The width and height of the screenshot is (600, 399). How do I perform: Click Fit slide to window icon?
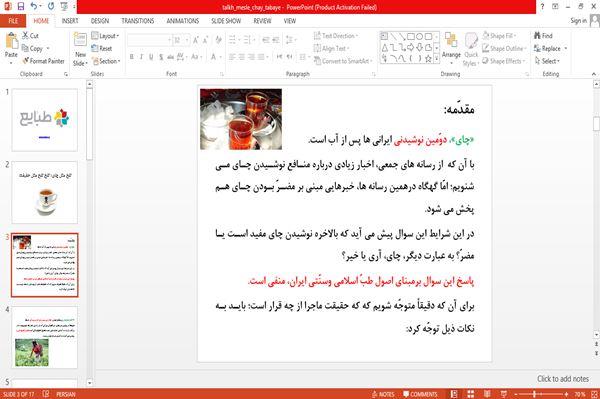tap(595, 394)
